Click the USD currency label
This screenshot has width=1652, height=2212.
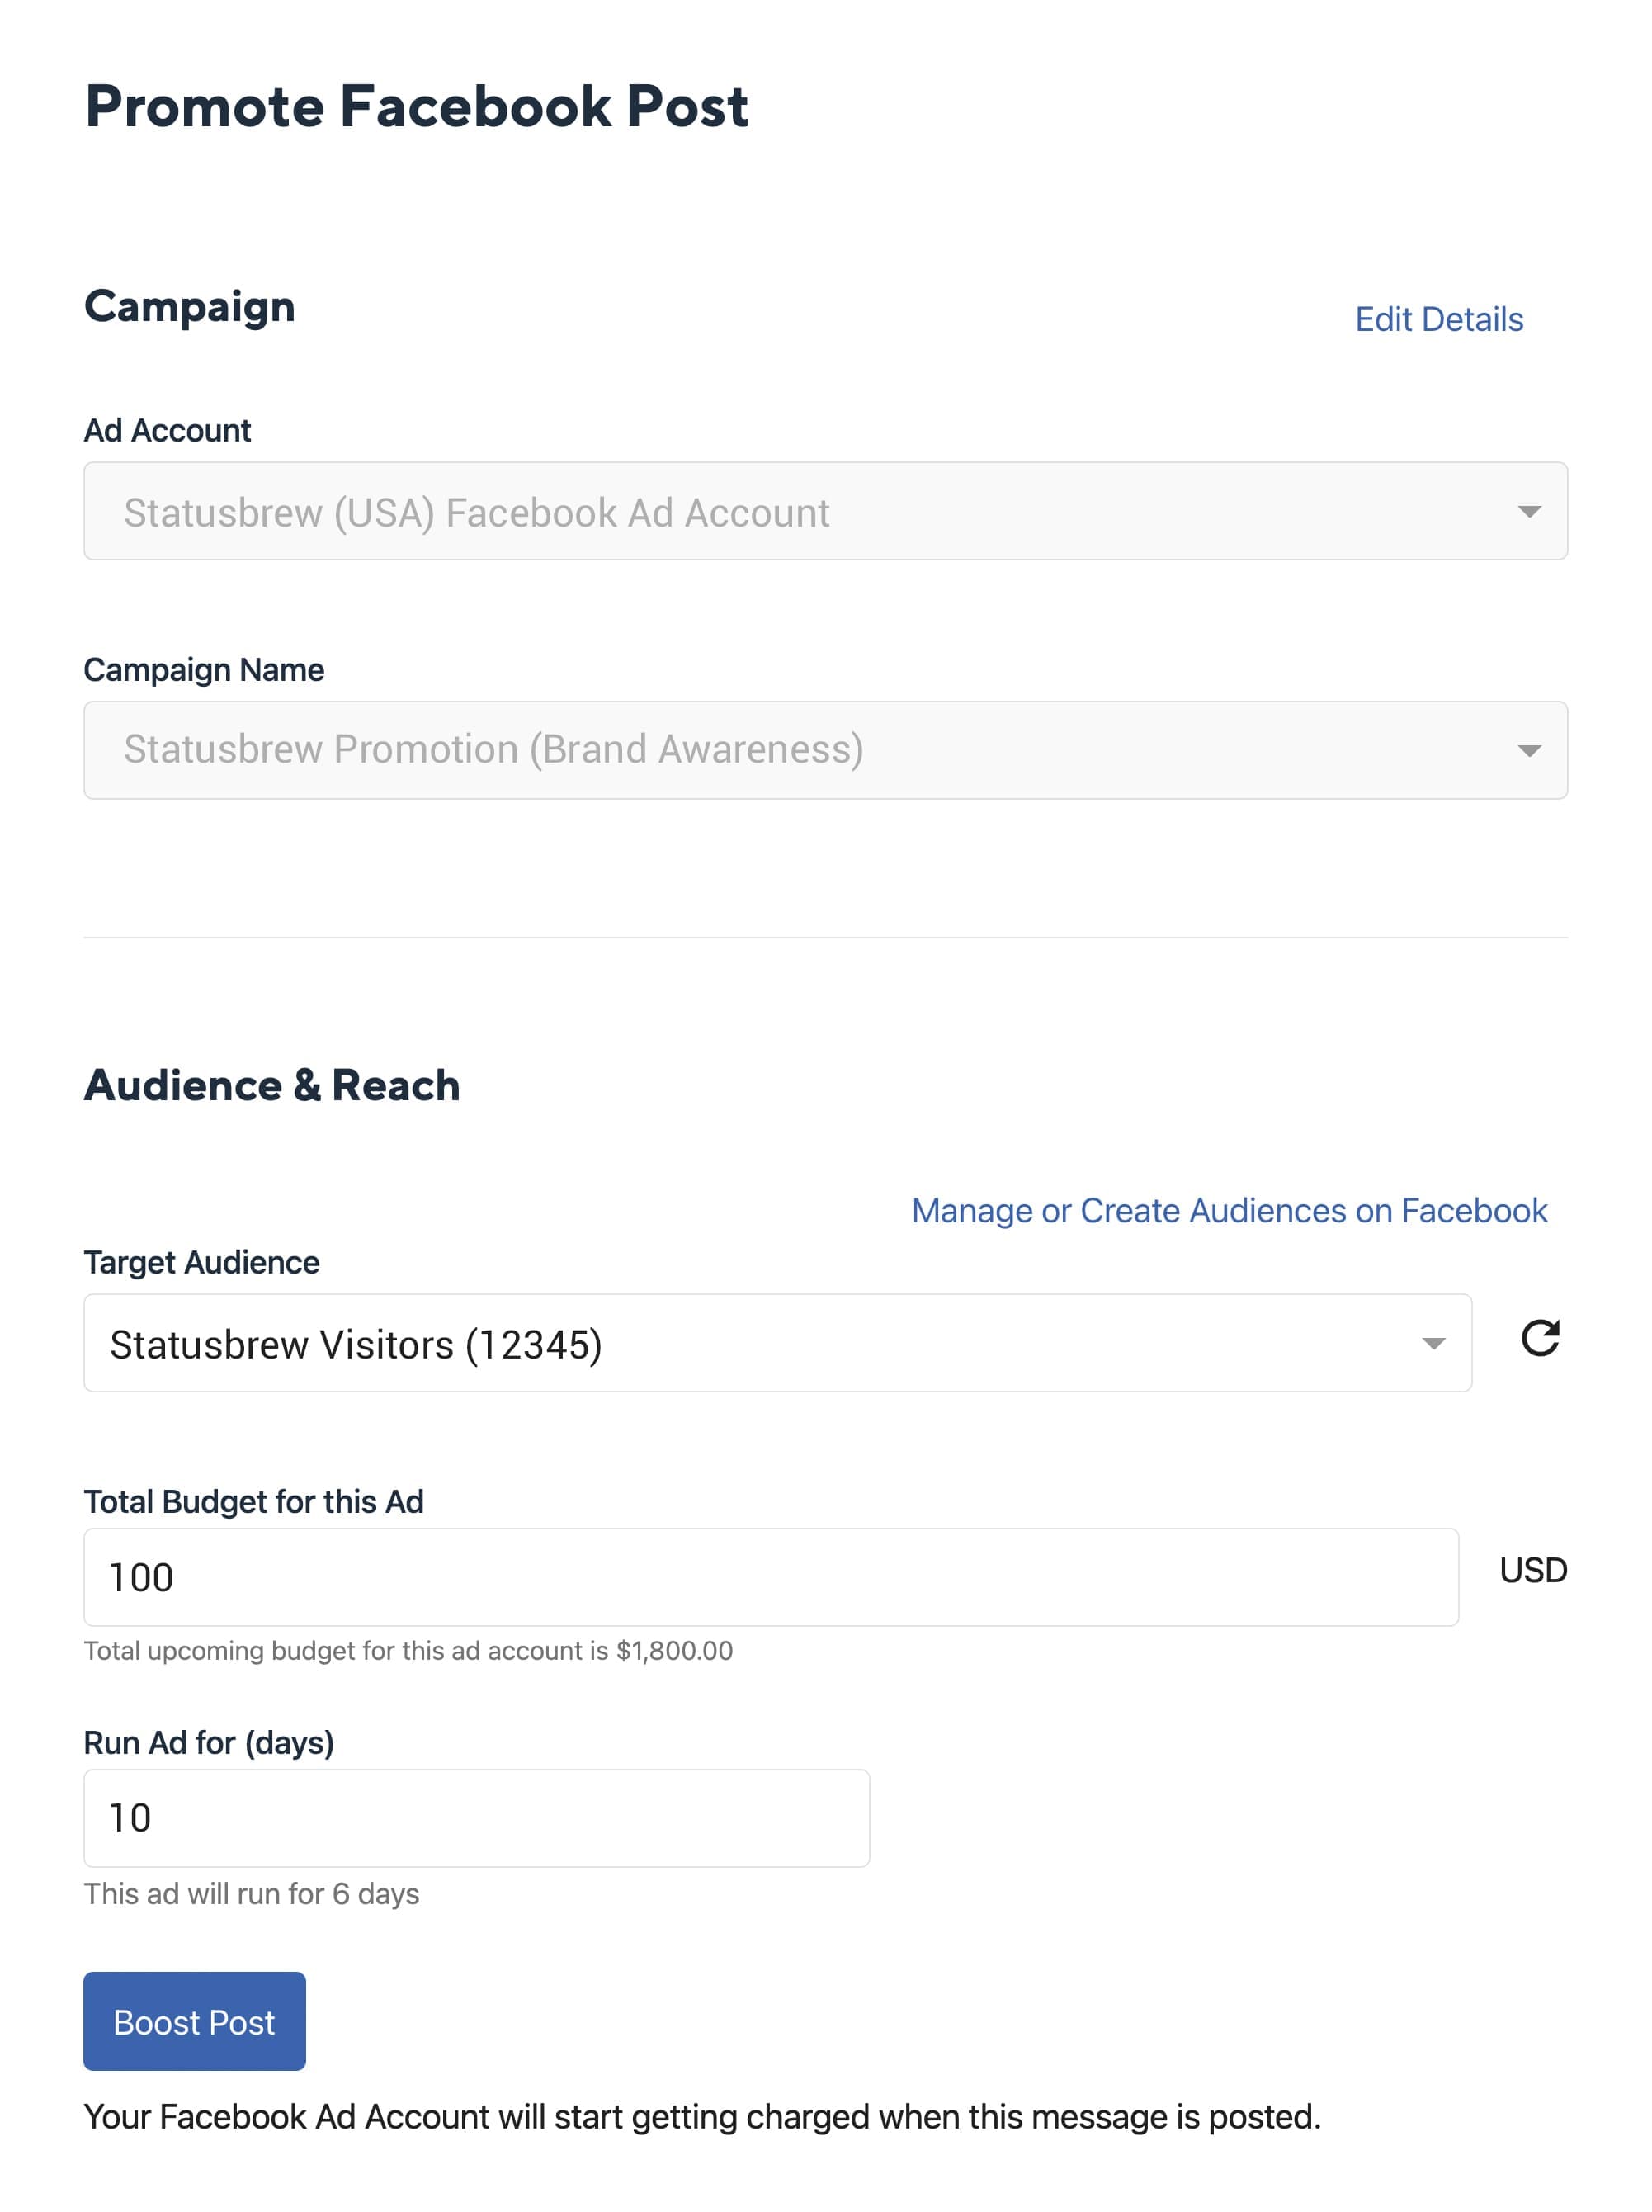pyautogui.click(x=1532, y=1570)
